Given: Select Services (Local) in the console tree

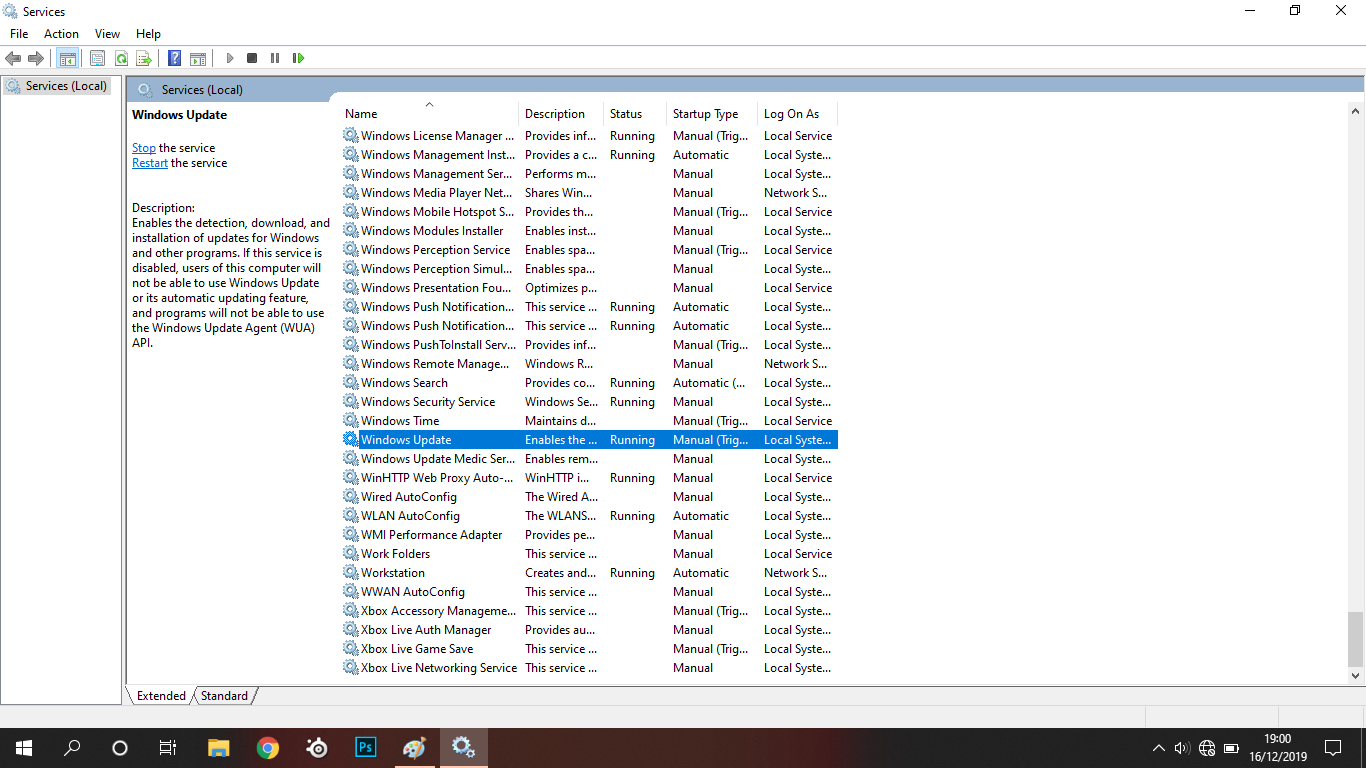Looking at the screenshot, I should pyautogui.click(x=57, y=86).
